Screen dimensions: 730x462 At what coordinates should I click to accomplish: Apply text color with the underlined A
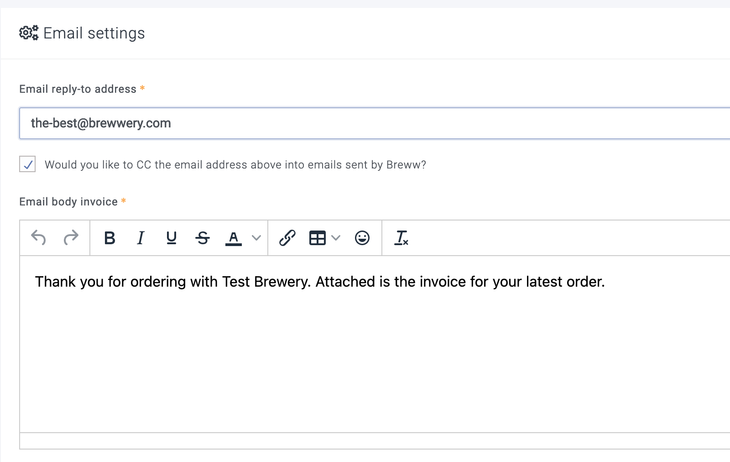(234, 238)
